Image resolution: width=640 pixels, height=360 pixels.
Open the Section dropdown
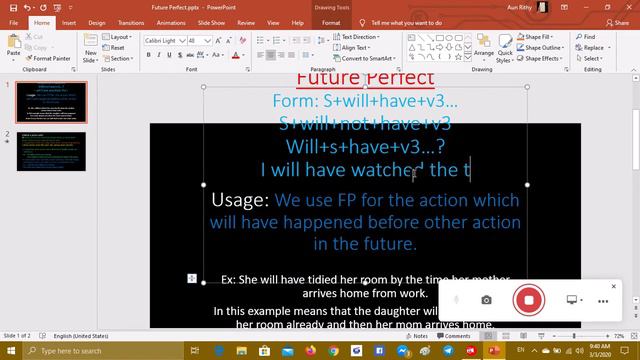click(x=118, y=58)
